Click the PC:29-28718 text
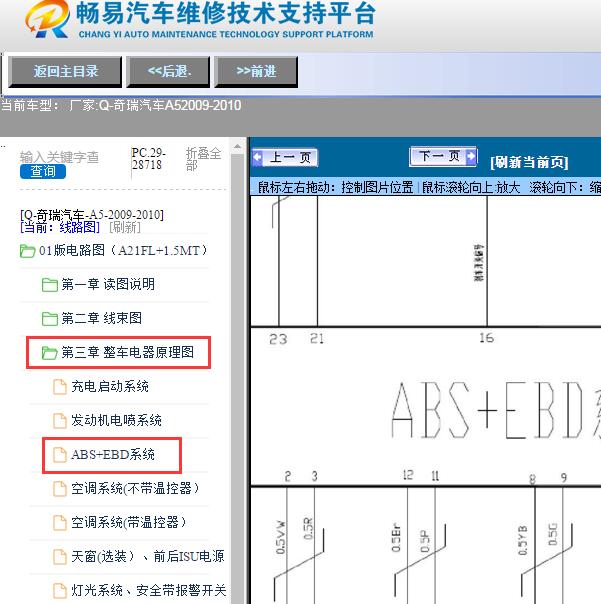Image resolution: width=601 pixels, height=604 pixels. 148,159
